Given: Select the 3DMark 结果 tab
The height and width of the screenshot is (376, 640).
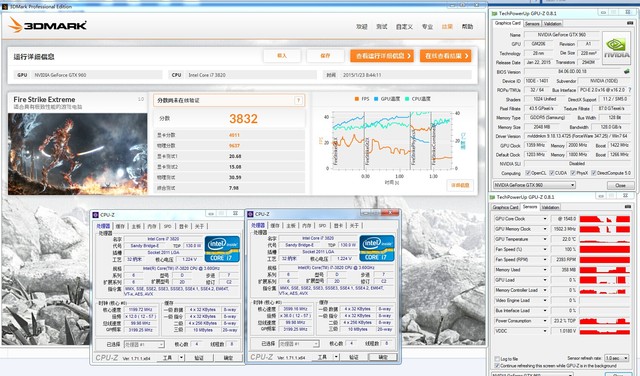Looking at the screenshot, I should click(447, 27).
